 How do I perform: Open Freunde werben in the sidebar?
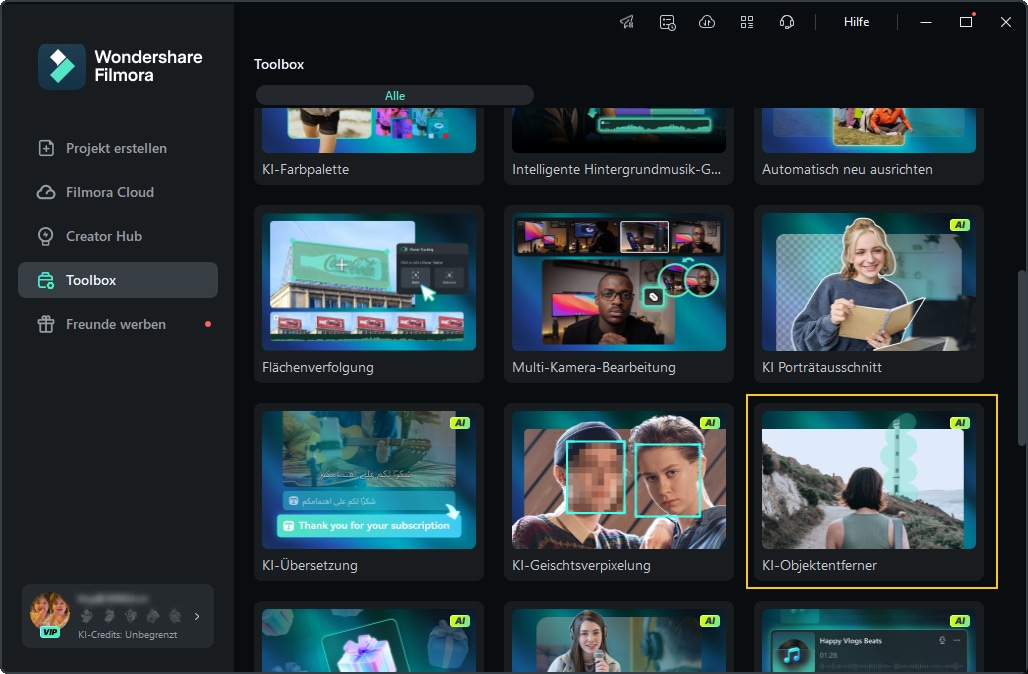coord(118,324)
